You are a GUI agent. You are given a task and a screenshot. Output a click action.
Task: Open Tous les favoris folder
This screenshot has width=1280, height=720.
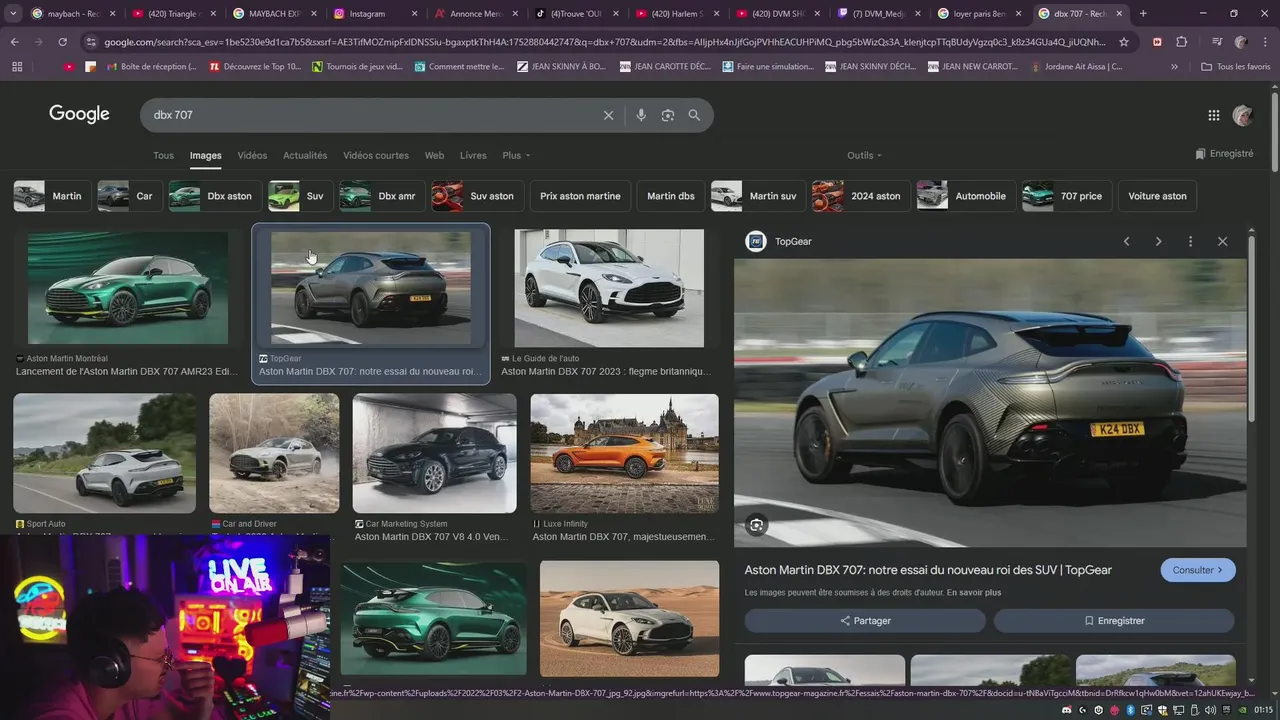click(1236, 67)
